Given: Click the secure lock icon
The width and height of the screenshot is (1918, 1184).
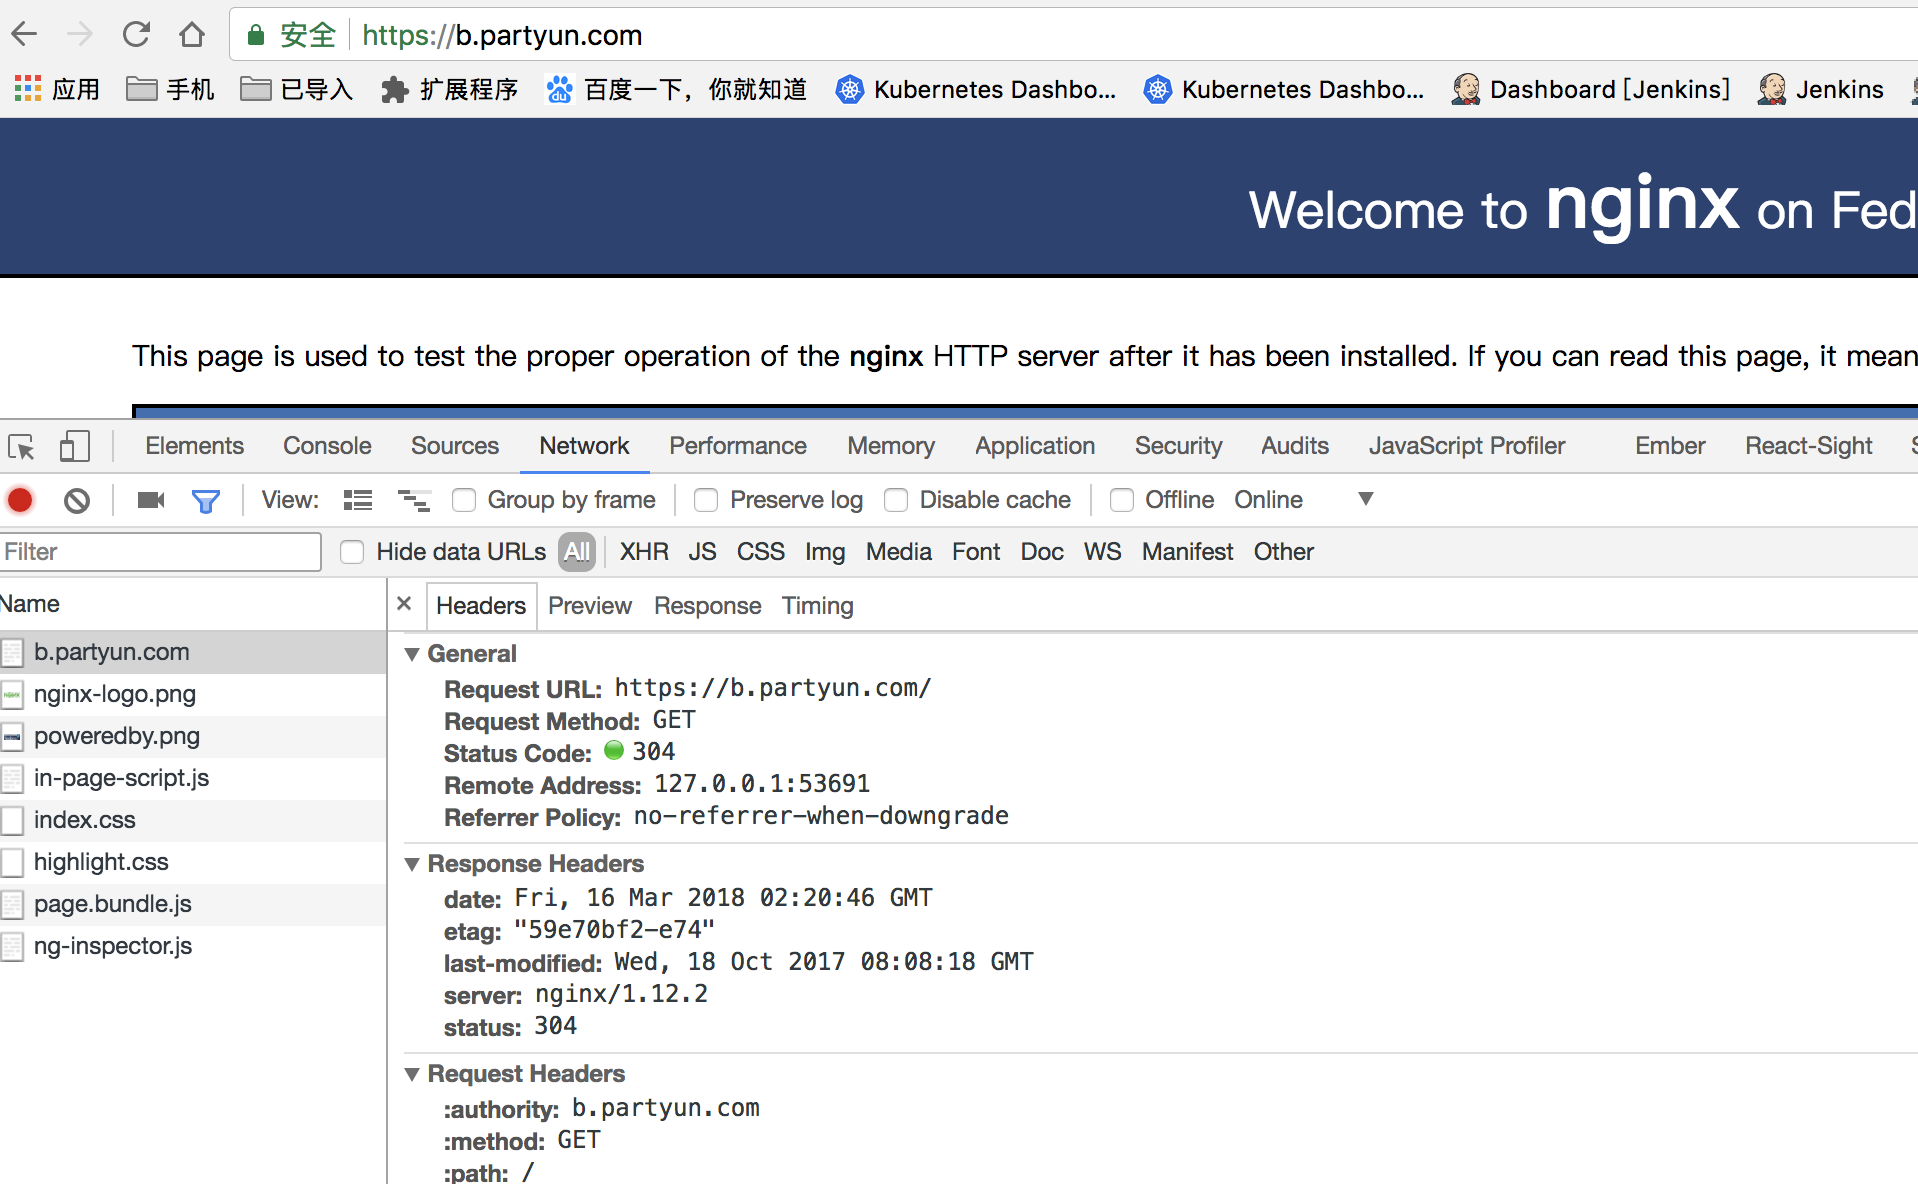Looking at the screenshot, I should pos(256,35).
